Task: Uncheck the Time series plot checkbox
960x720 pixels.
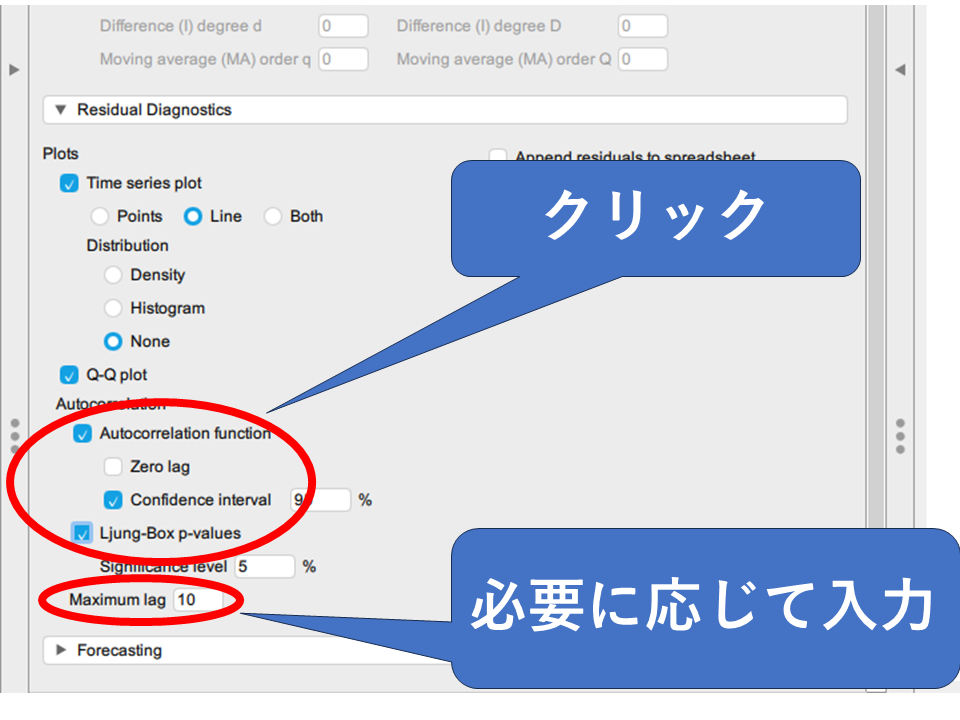Action: pos(69,184)
